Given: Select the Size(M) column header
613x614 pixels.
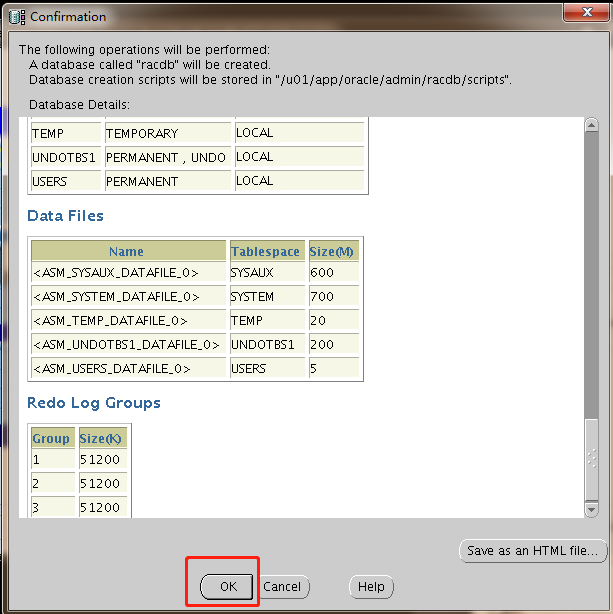Looking at the screenshot, I should pos(333,251).
